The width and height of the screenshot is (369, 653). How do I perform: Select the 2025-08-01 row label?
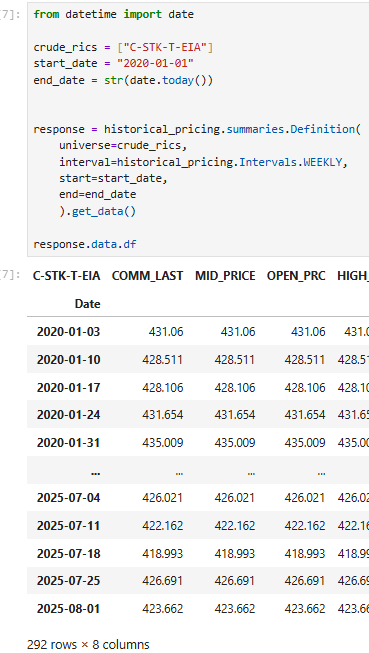[x=68, y=609]
